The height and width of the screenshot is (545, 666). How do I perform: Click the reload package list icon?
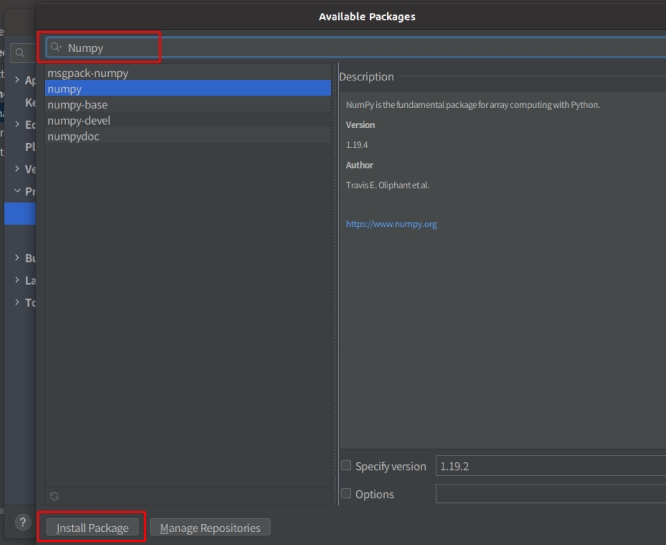(54, 495)
